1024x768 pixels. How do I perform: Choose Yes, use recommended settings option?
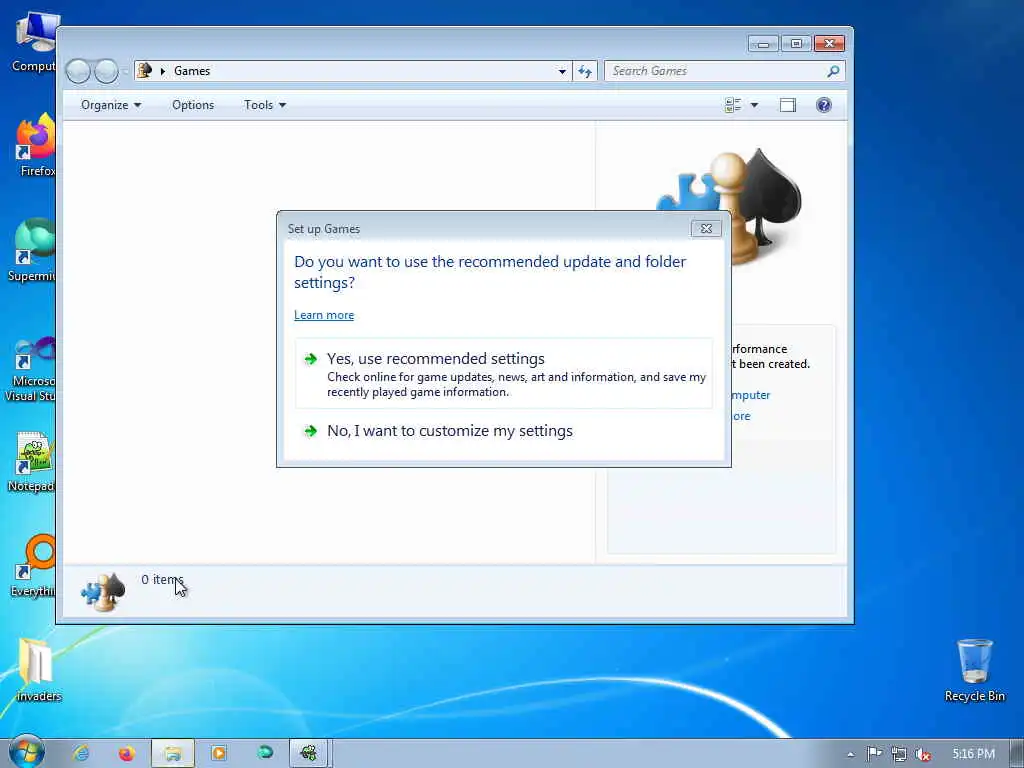coord(504,374)
